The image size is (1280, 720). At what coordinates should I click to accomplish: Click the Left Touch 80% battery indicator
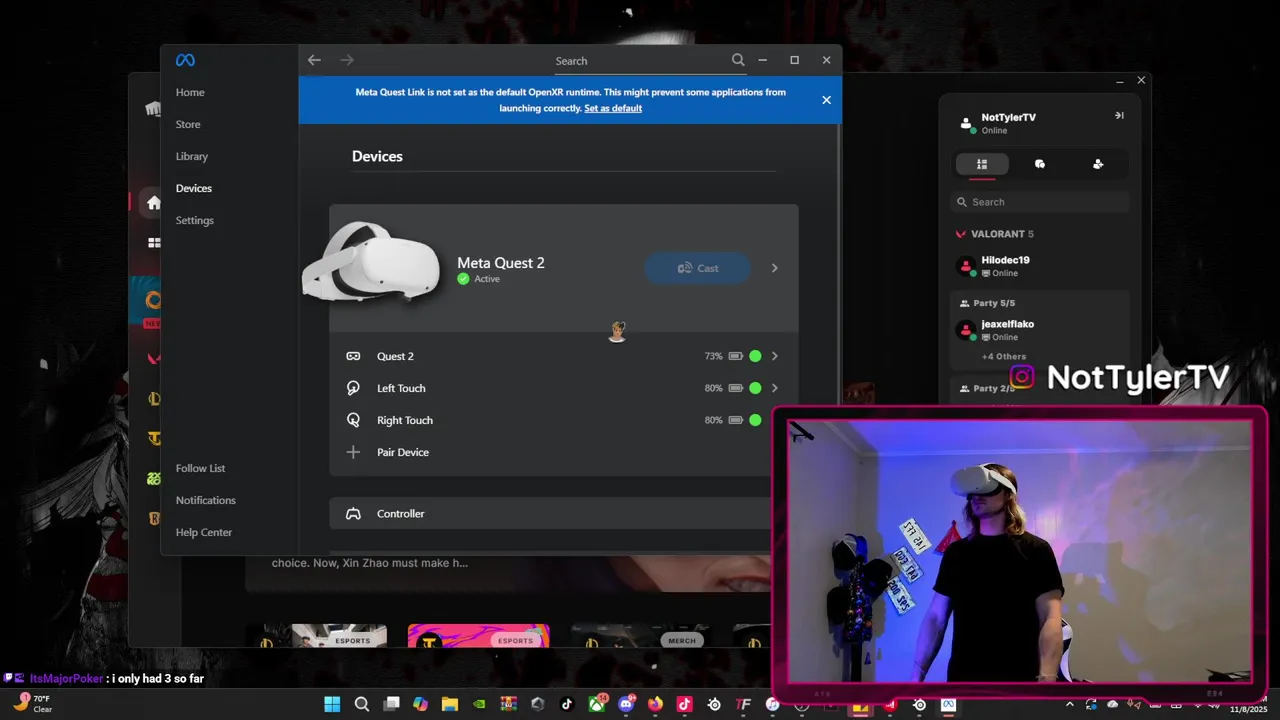click(724, 388)
